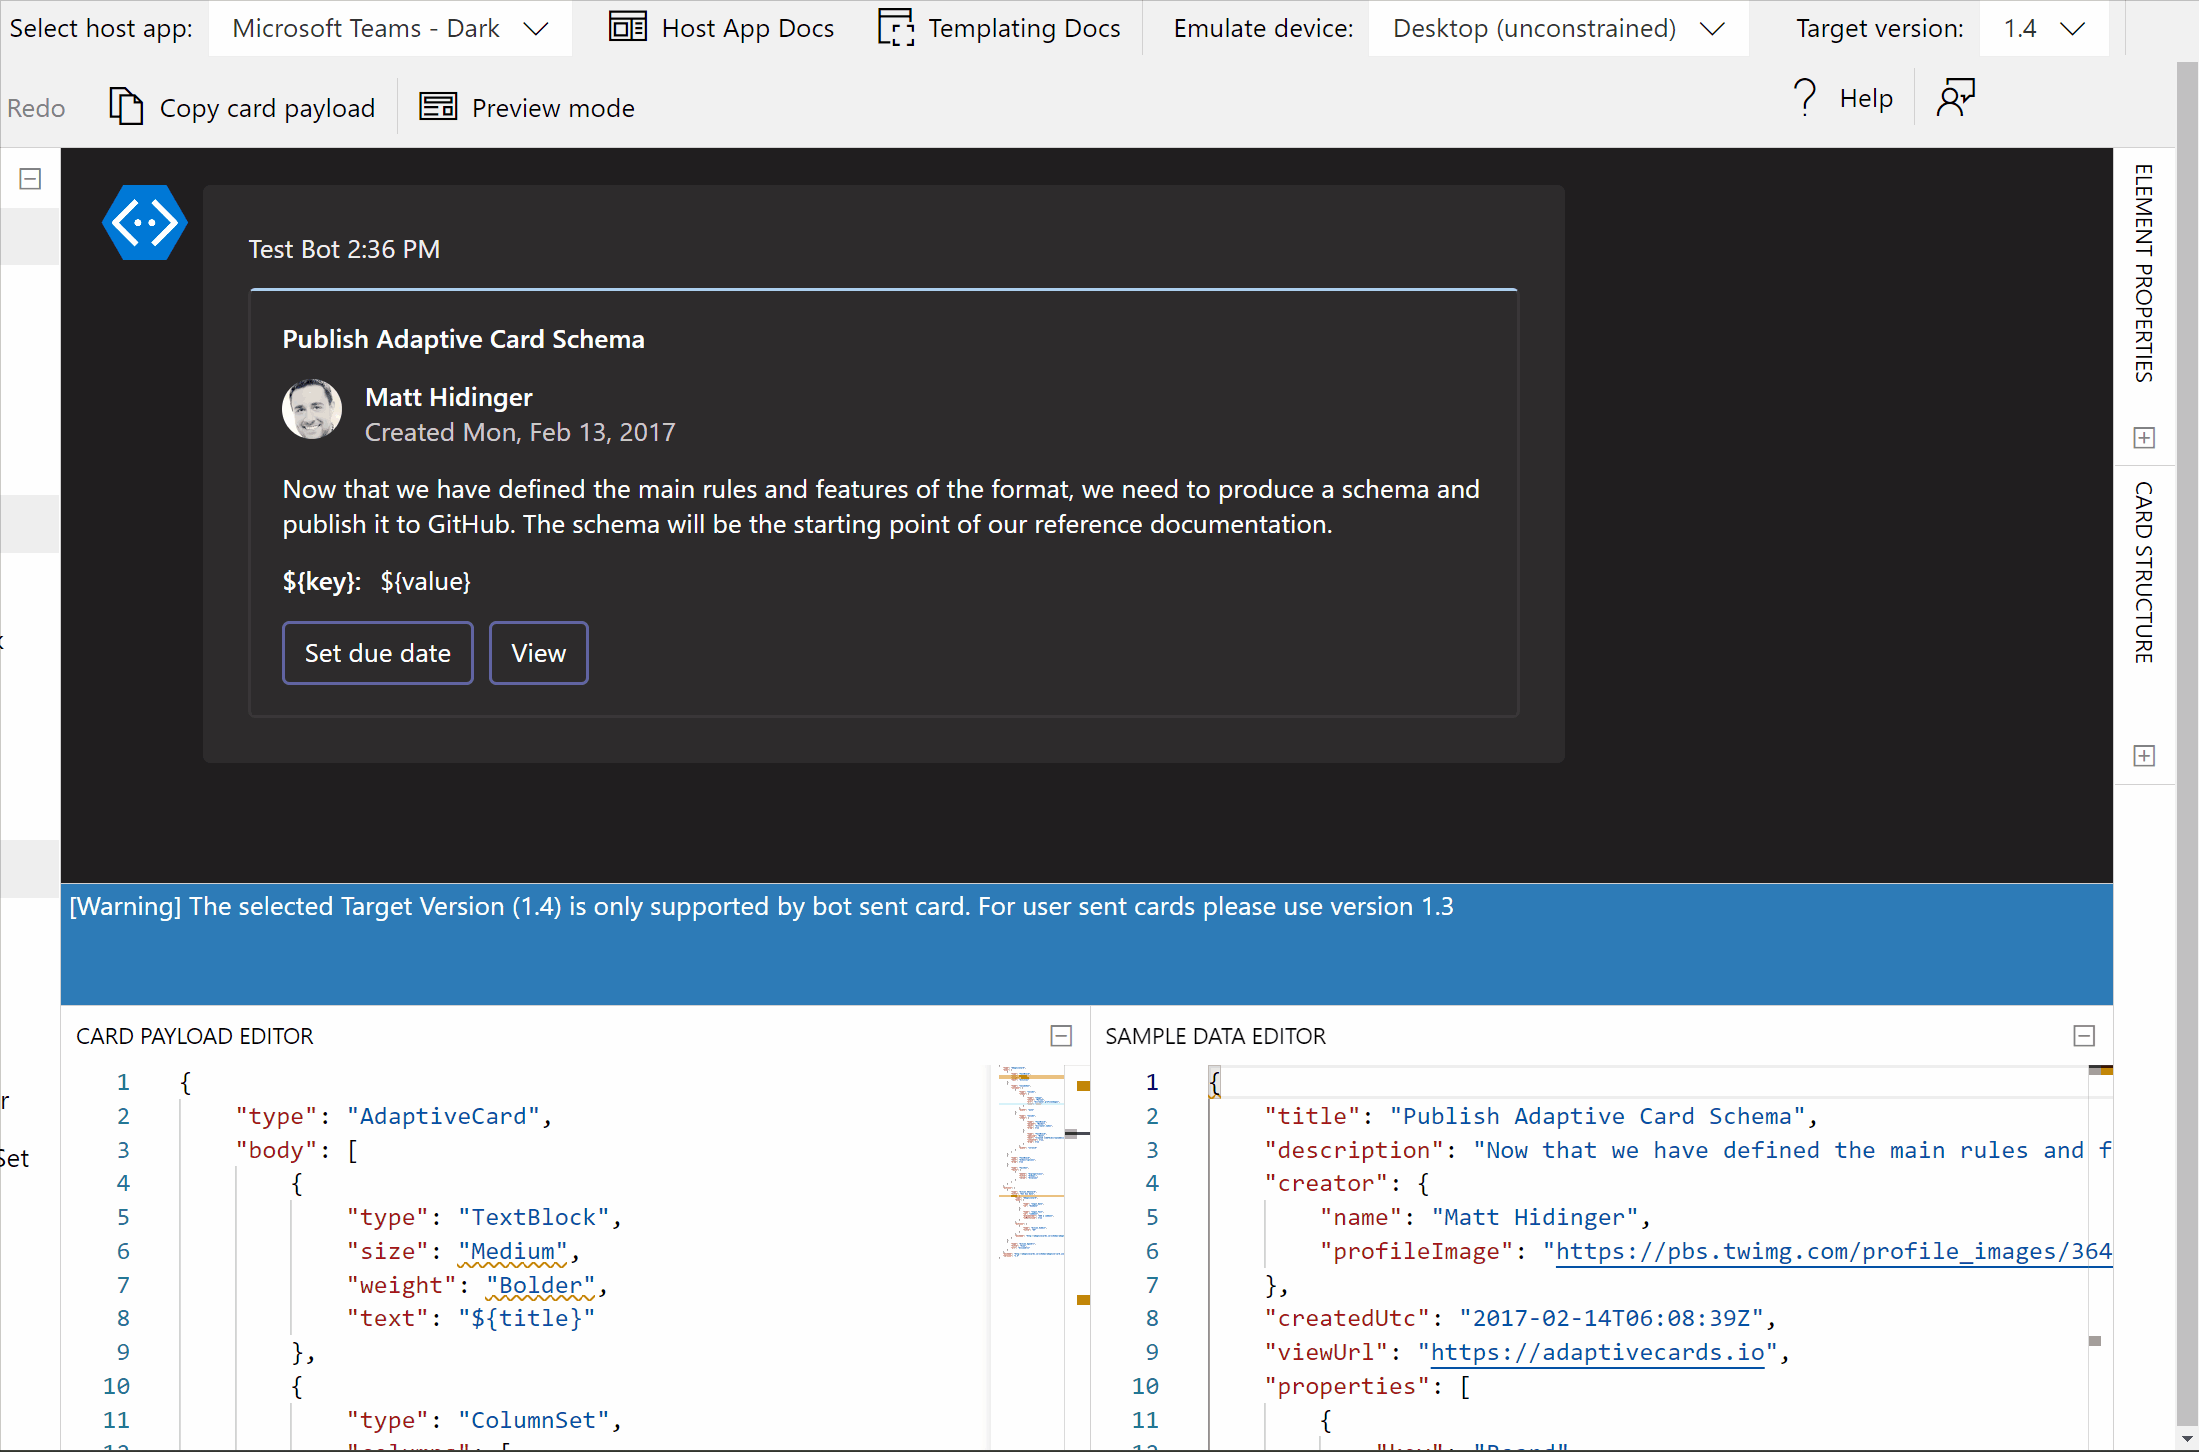Click the feedback person icon near Help
Screen dimensions: 2199x1452
[x=1956, y=97]
